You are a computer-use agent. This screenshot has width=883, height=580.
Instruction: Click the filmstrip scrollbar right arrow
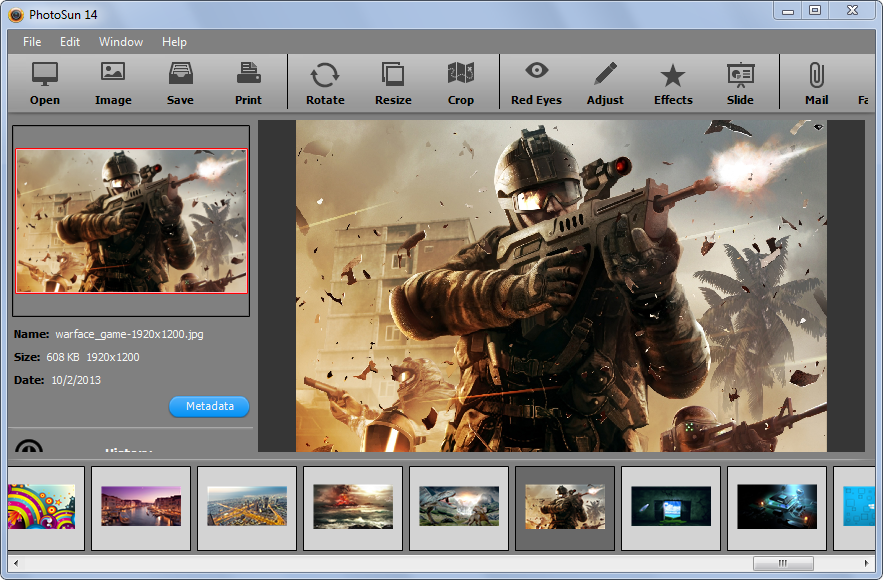866,563
